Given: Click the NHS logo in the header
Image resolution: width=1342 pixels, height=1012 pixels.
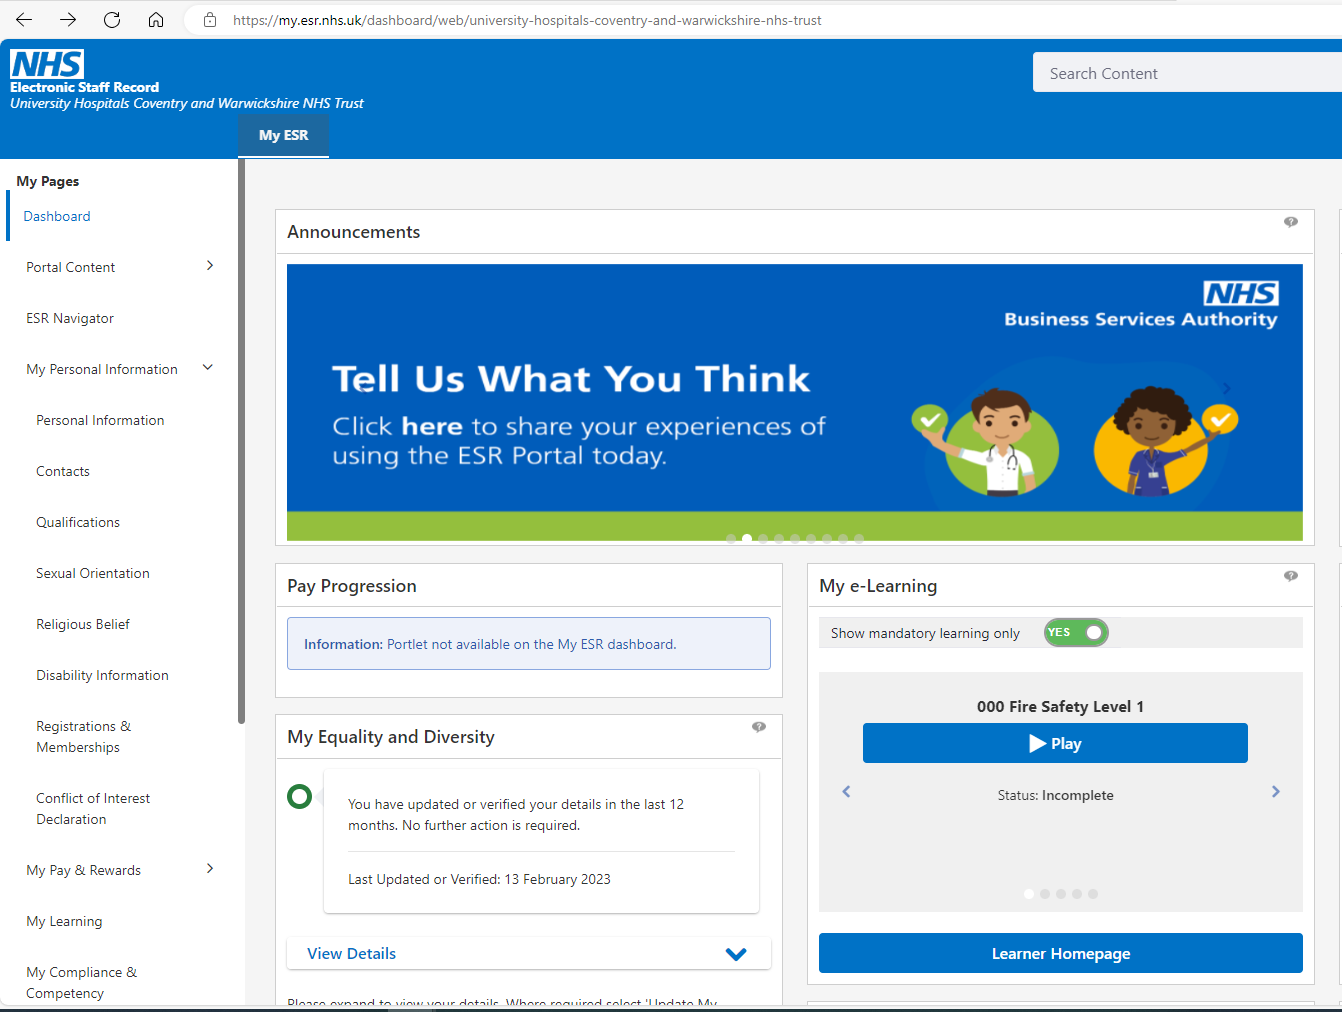Looking at the screenshot, I should 47,64.
